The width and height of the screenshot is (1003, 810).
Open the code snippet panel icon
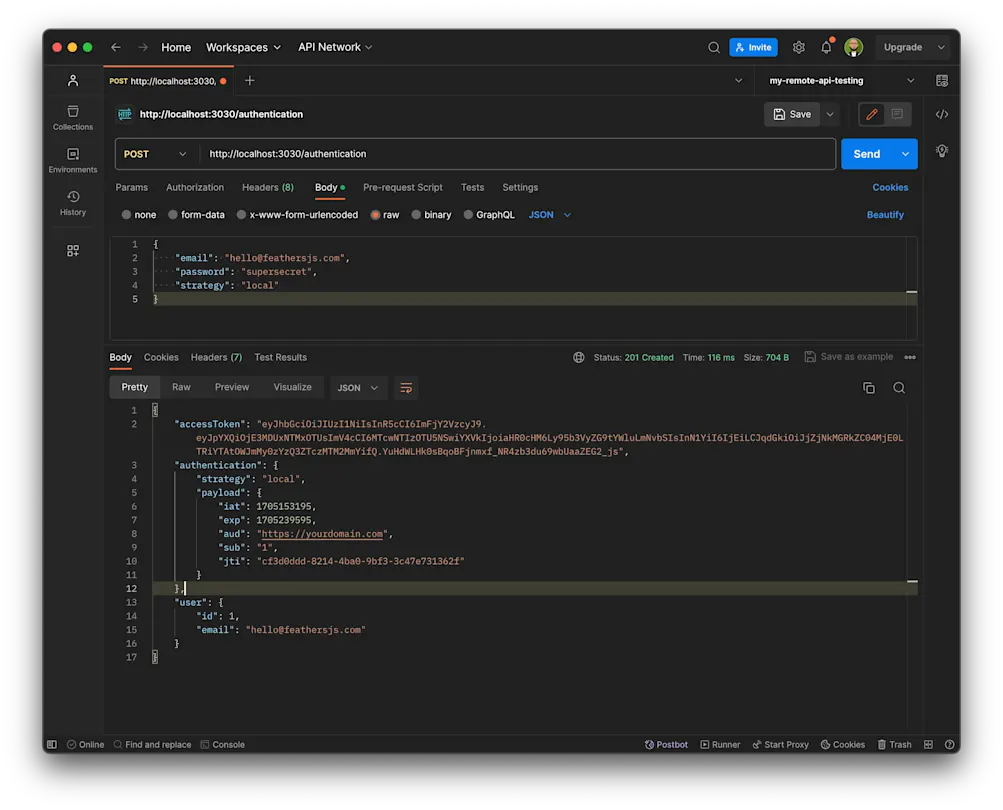tap(941, 114)
